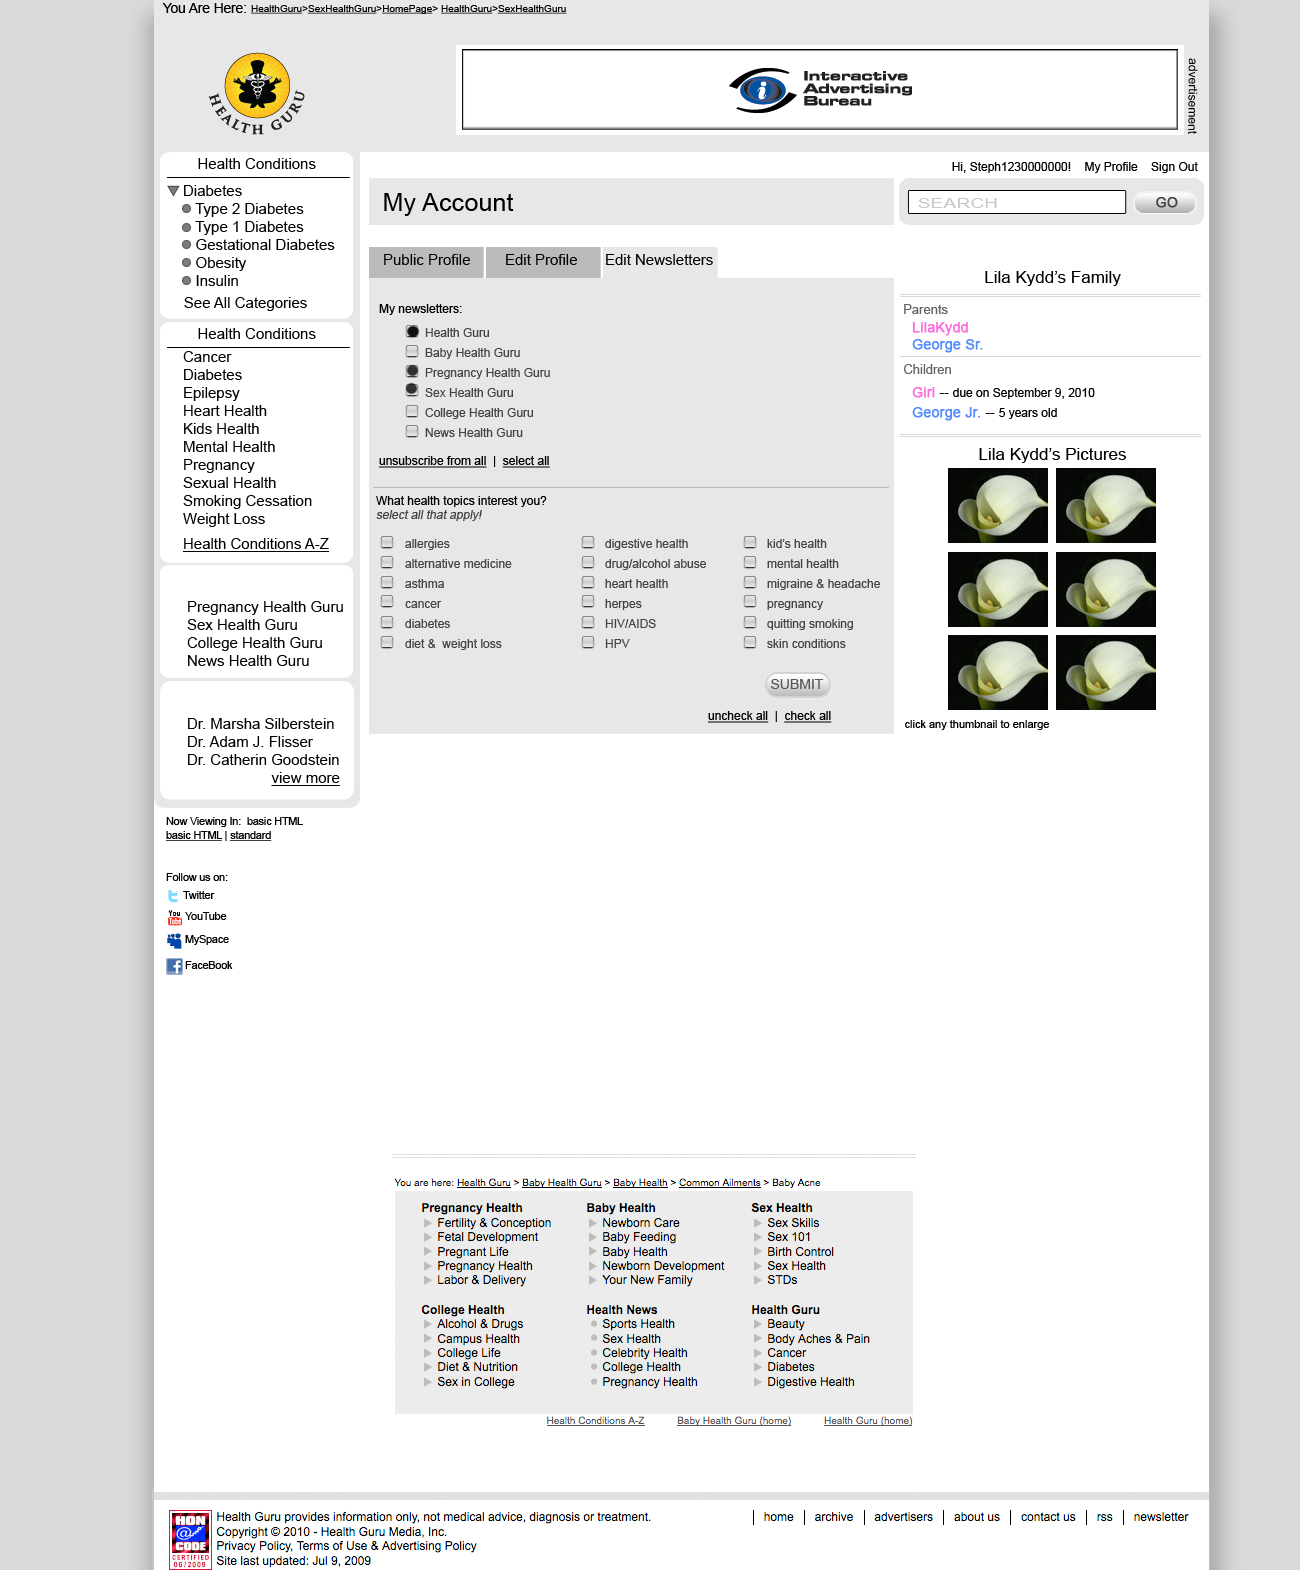Click the HON Code certification badge
1300x1570 pixels.
190,1539
